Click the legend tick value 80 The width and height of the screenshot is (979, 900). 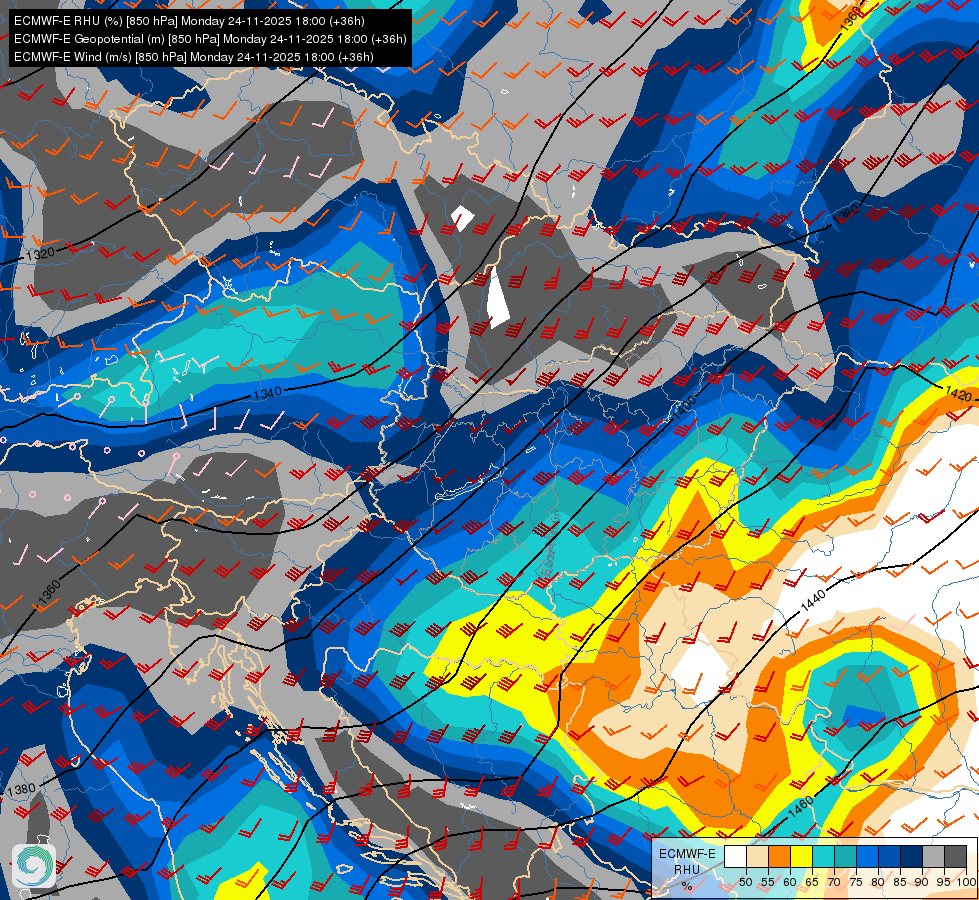(878, 883)
